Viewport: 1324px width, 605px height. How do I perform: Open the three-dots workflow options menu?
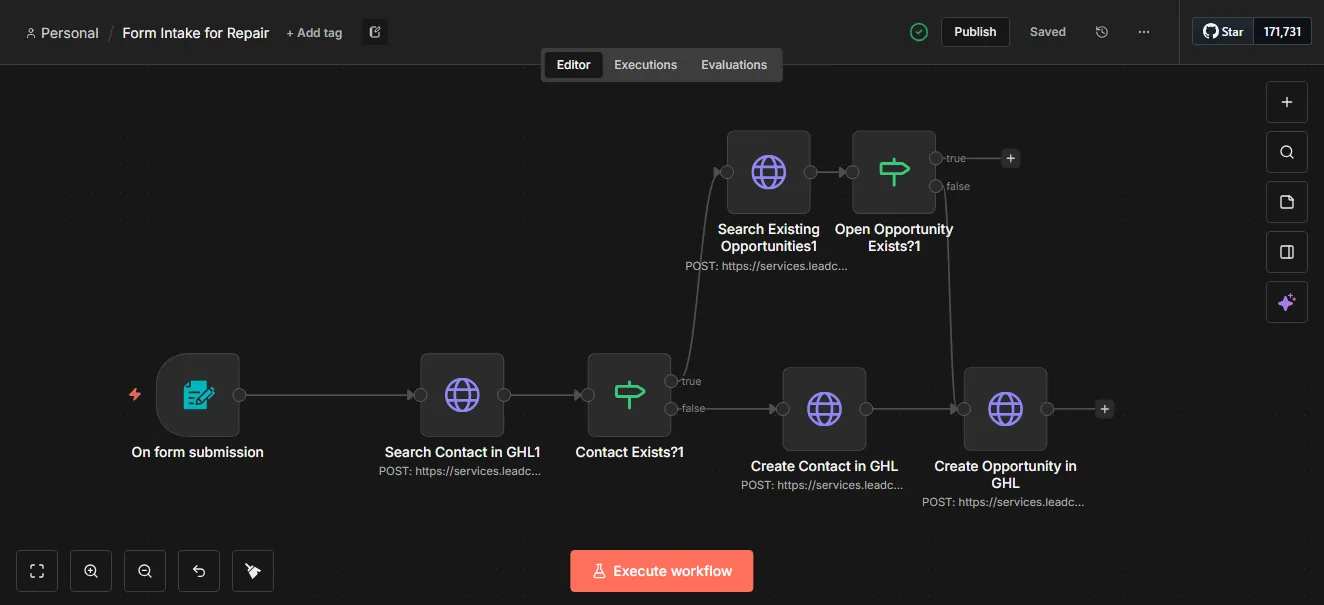1144,32
